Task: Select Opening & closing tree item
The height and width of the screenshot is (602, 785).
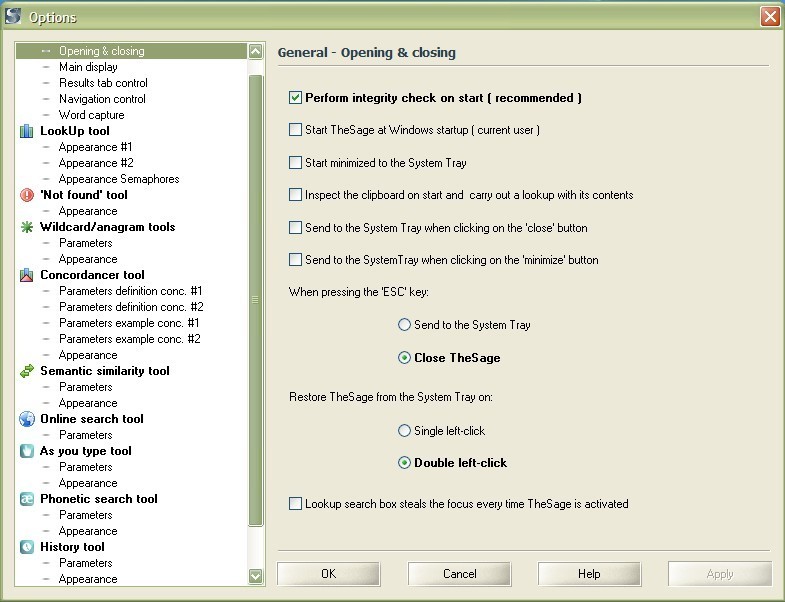Action: [x=102, y=51]
